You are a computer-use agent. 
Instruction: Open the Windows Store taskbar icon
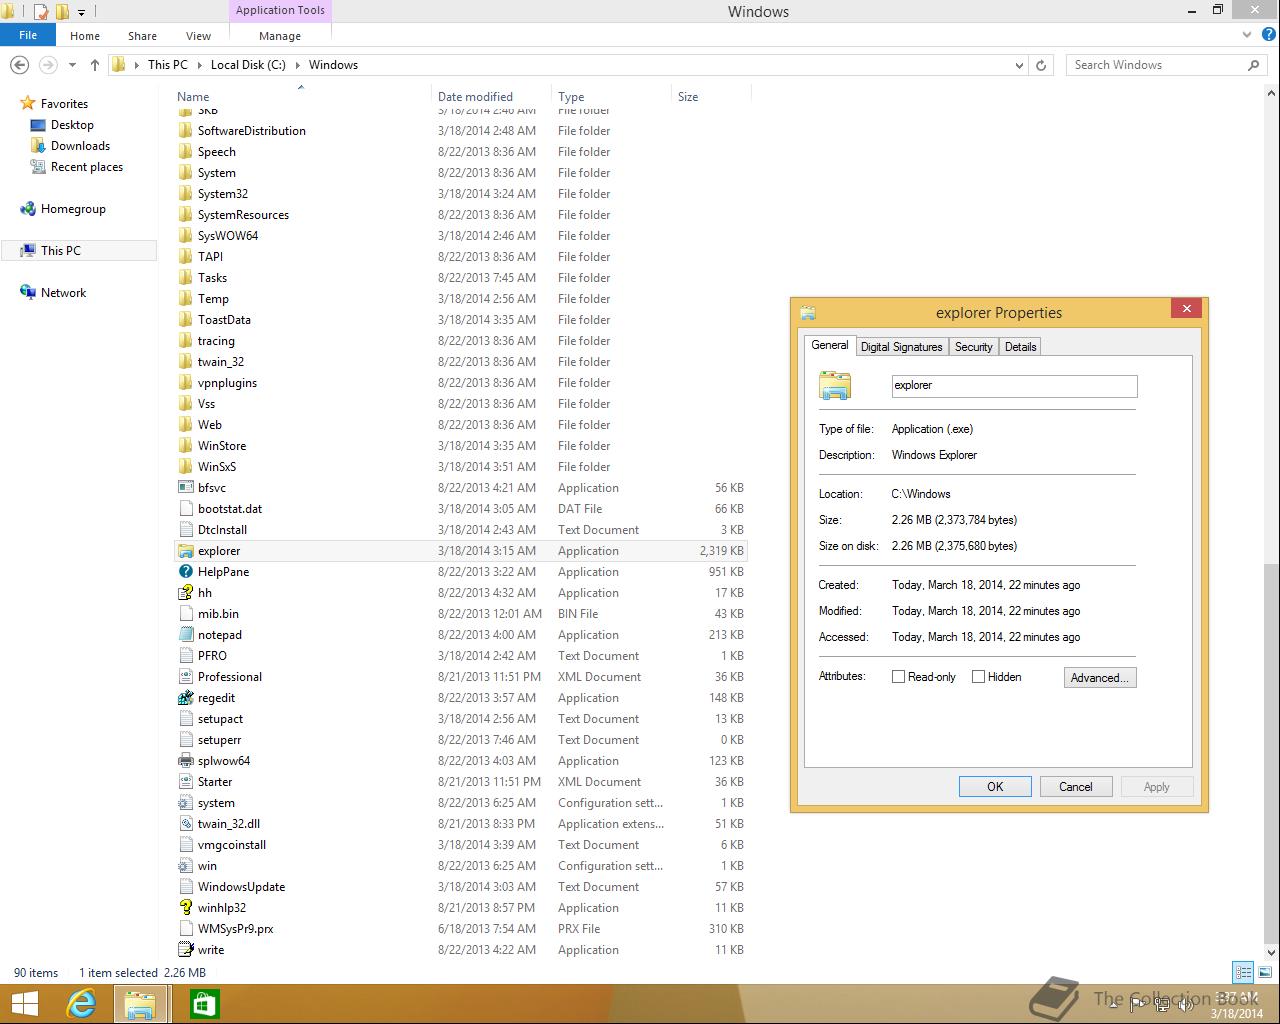point(204,1004)
